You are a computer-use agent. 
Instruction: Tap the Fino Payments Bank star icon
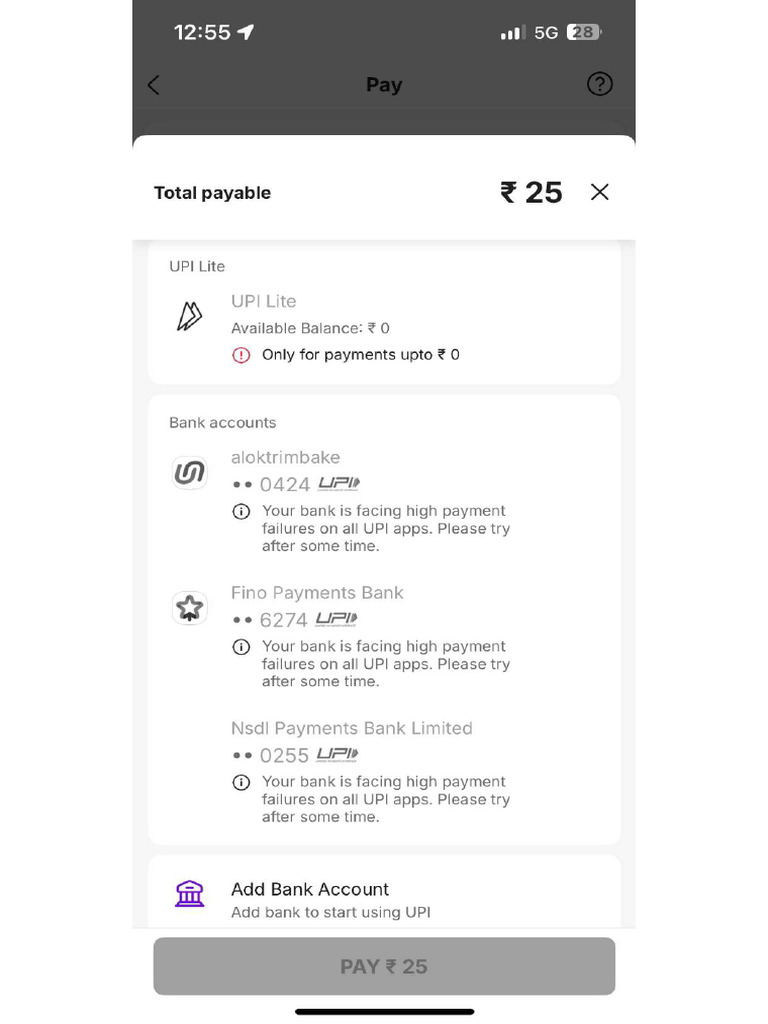tap(189, 607)
